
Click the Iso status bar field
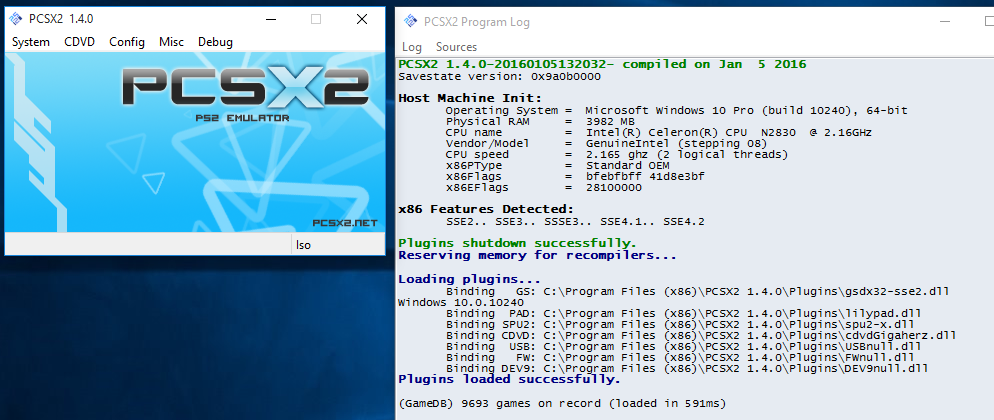(x=338, y=245)
